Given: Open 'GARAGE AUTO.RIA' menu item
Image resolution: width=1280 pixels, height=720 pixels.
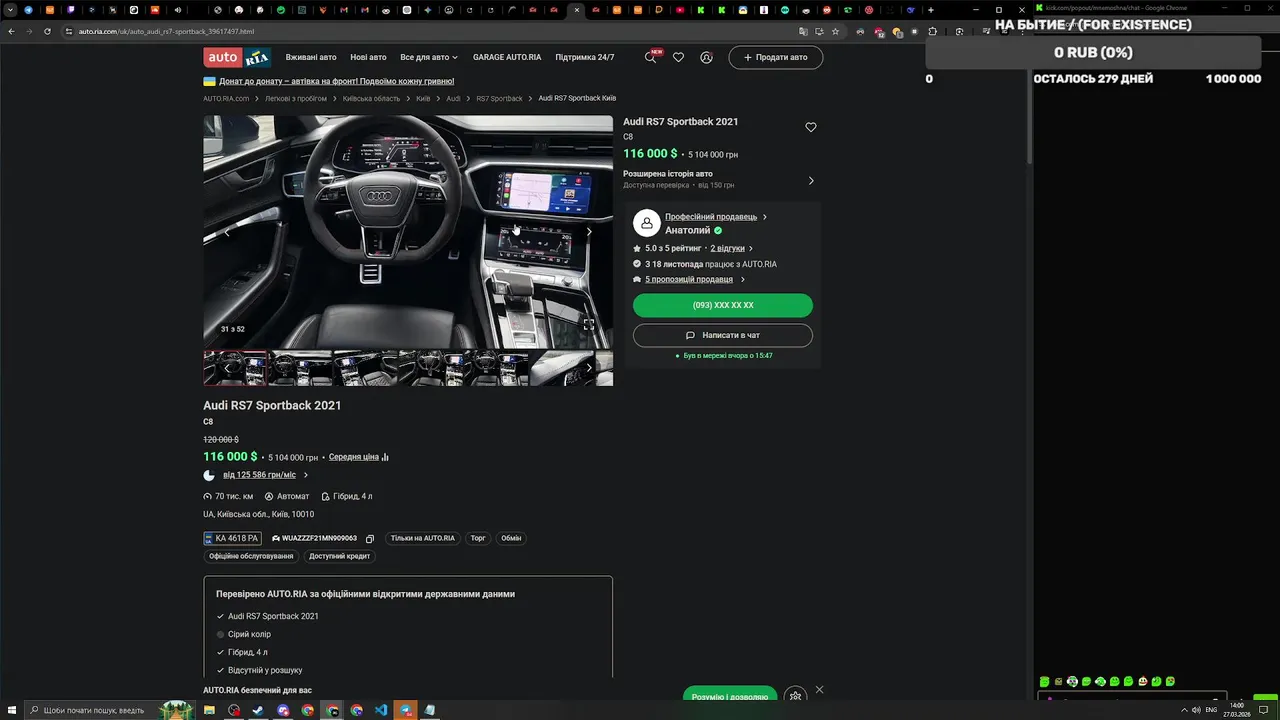Looking at the screenshot, I should coord(507,57).
